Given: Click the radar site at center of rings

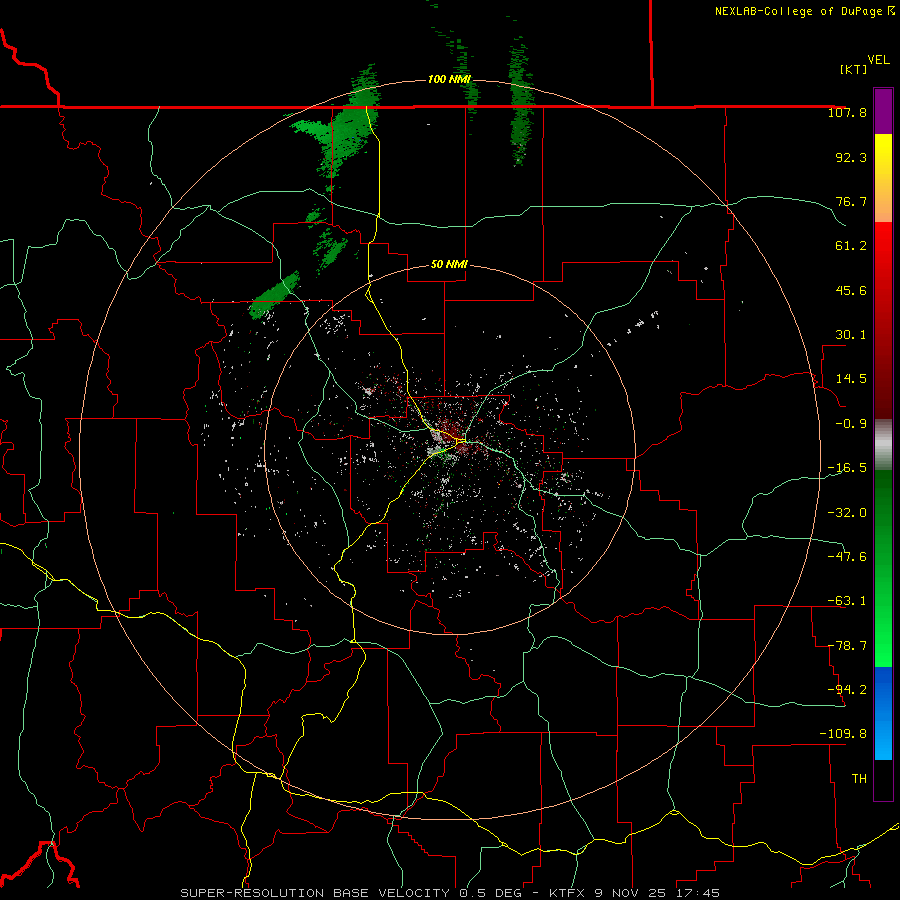Looking at the screenshot, I should pos(450,449).
